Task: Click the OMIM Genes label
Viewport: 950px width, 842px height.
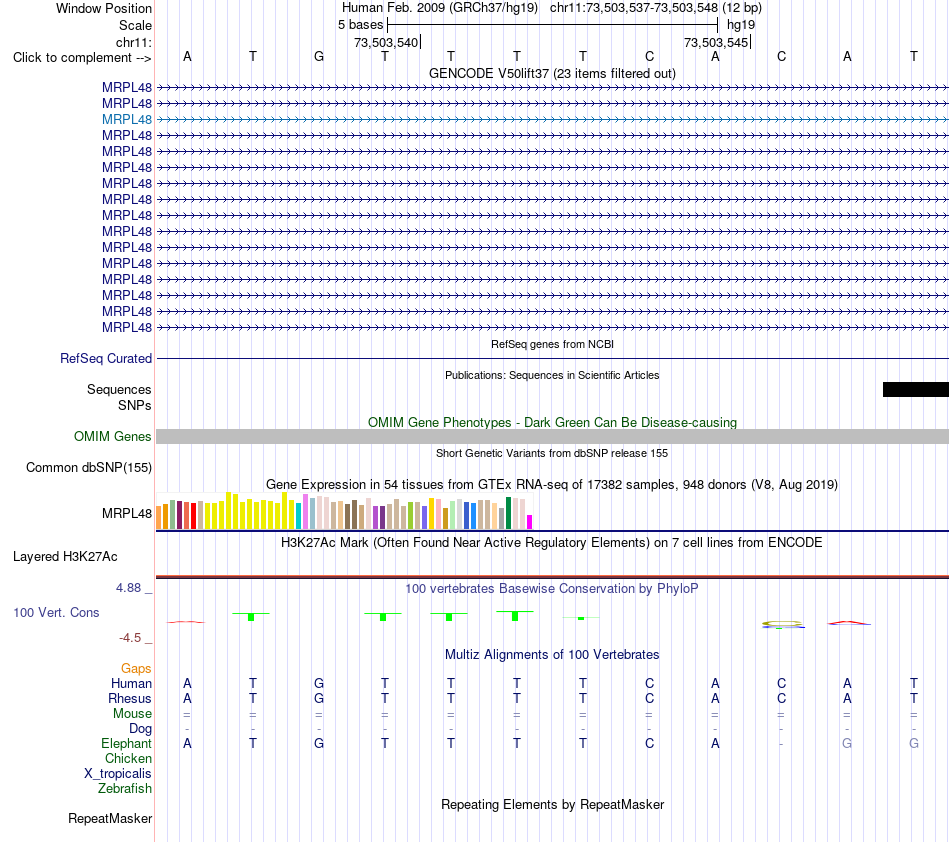Action: [x=113, y=436]
